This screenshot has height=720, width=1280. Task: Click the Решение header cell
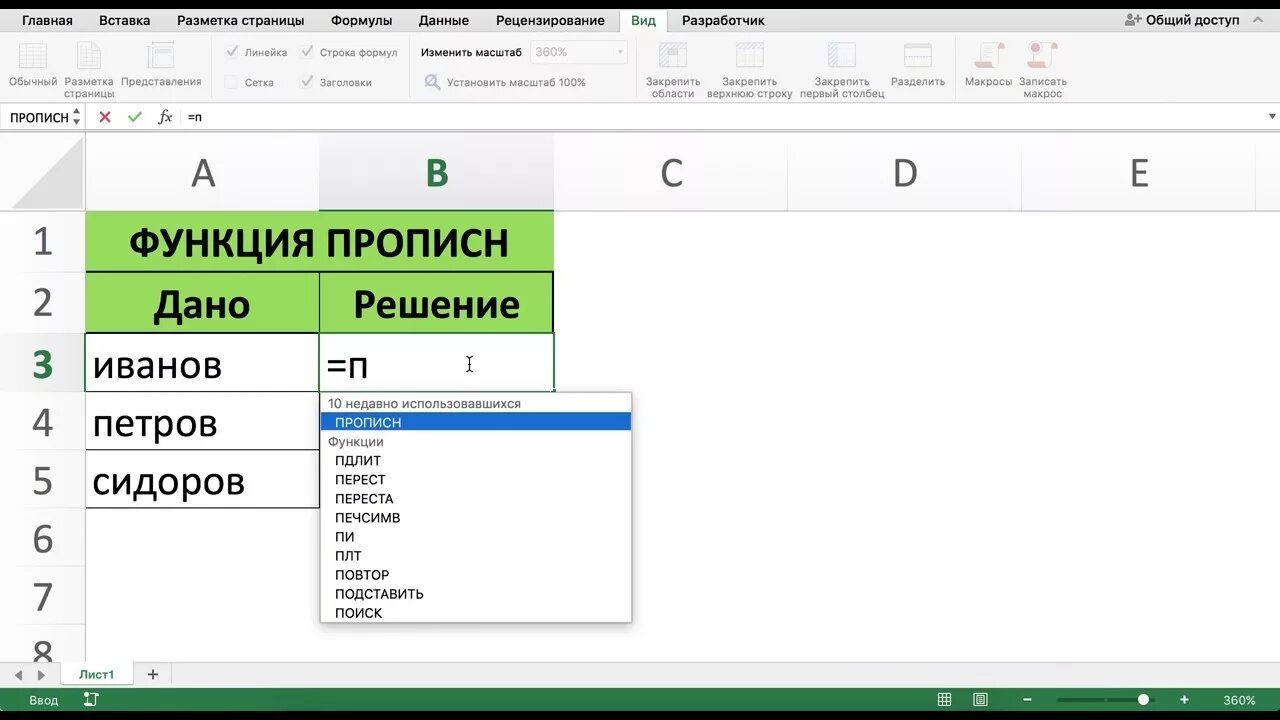(x=437, y=303)
